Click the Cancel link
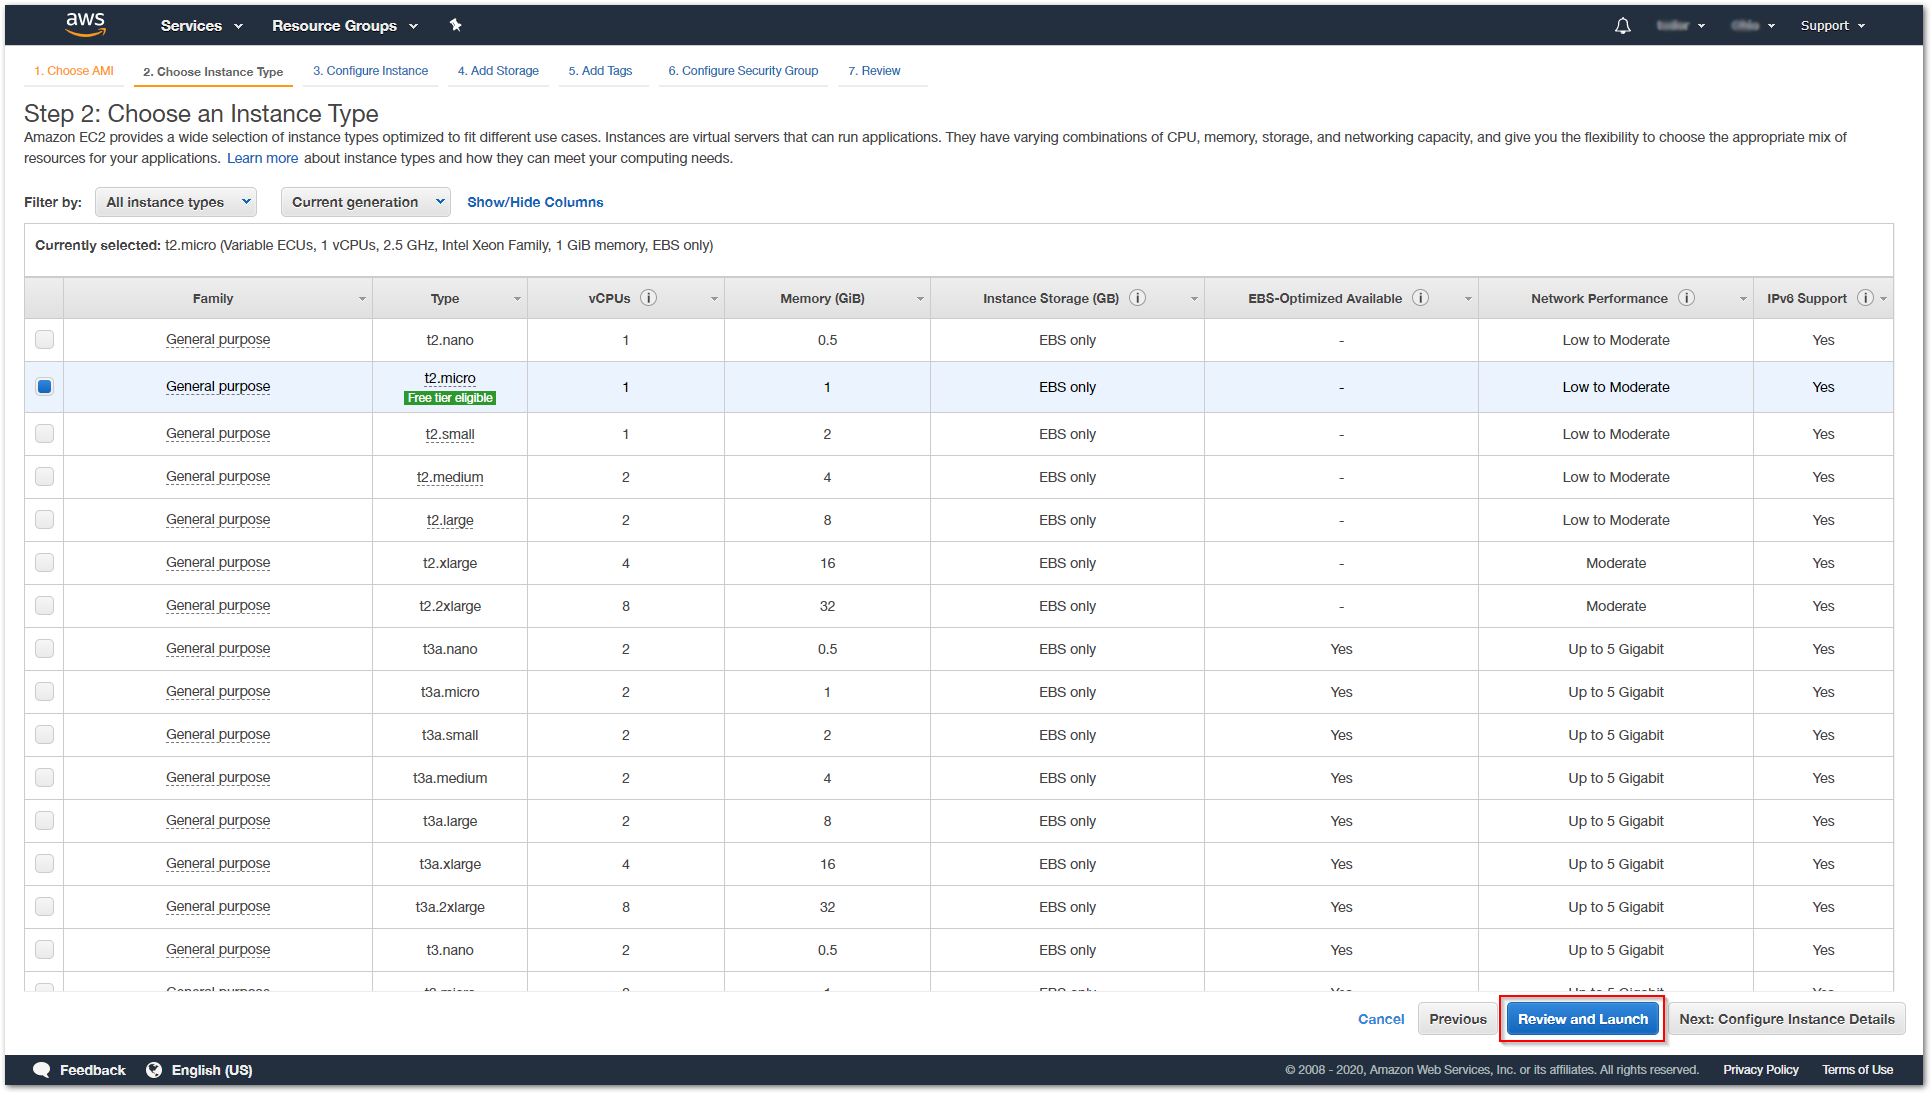 [1380, 1019]
